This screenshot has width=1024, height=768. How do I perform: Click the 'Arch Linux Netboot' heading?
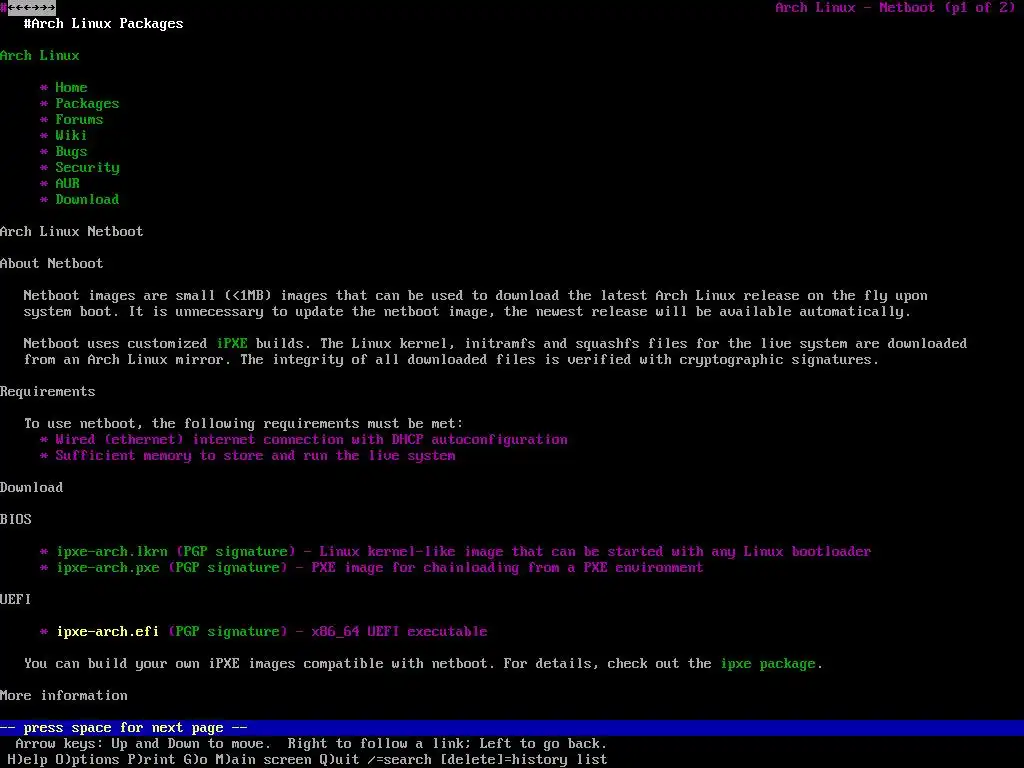coord(72,231)
